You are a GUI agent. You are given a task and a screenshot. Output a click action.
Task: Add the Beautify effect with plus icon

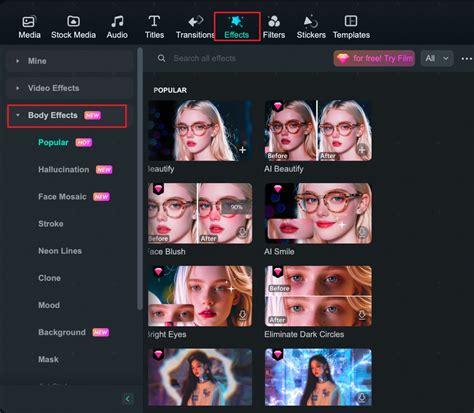[243, 150]
